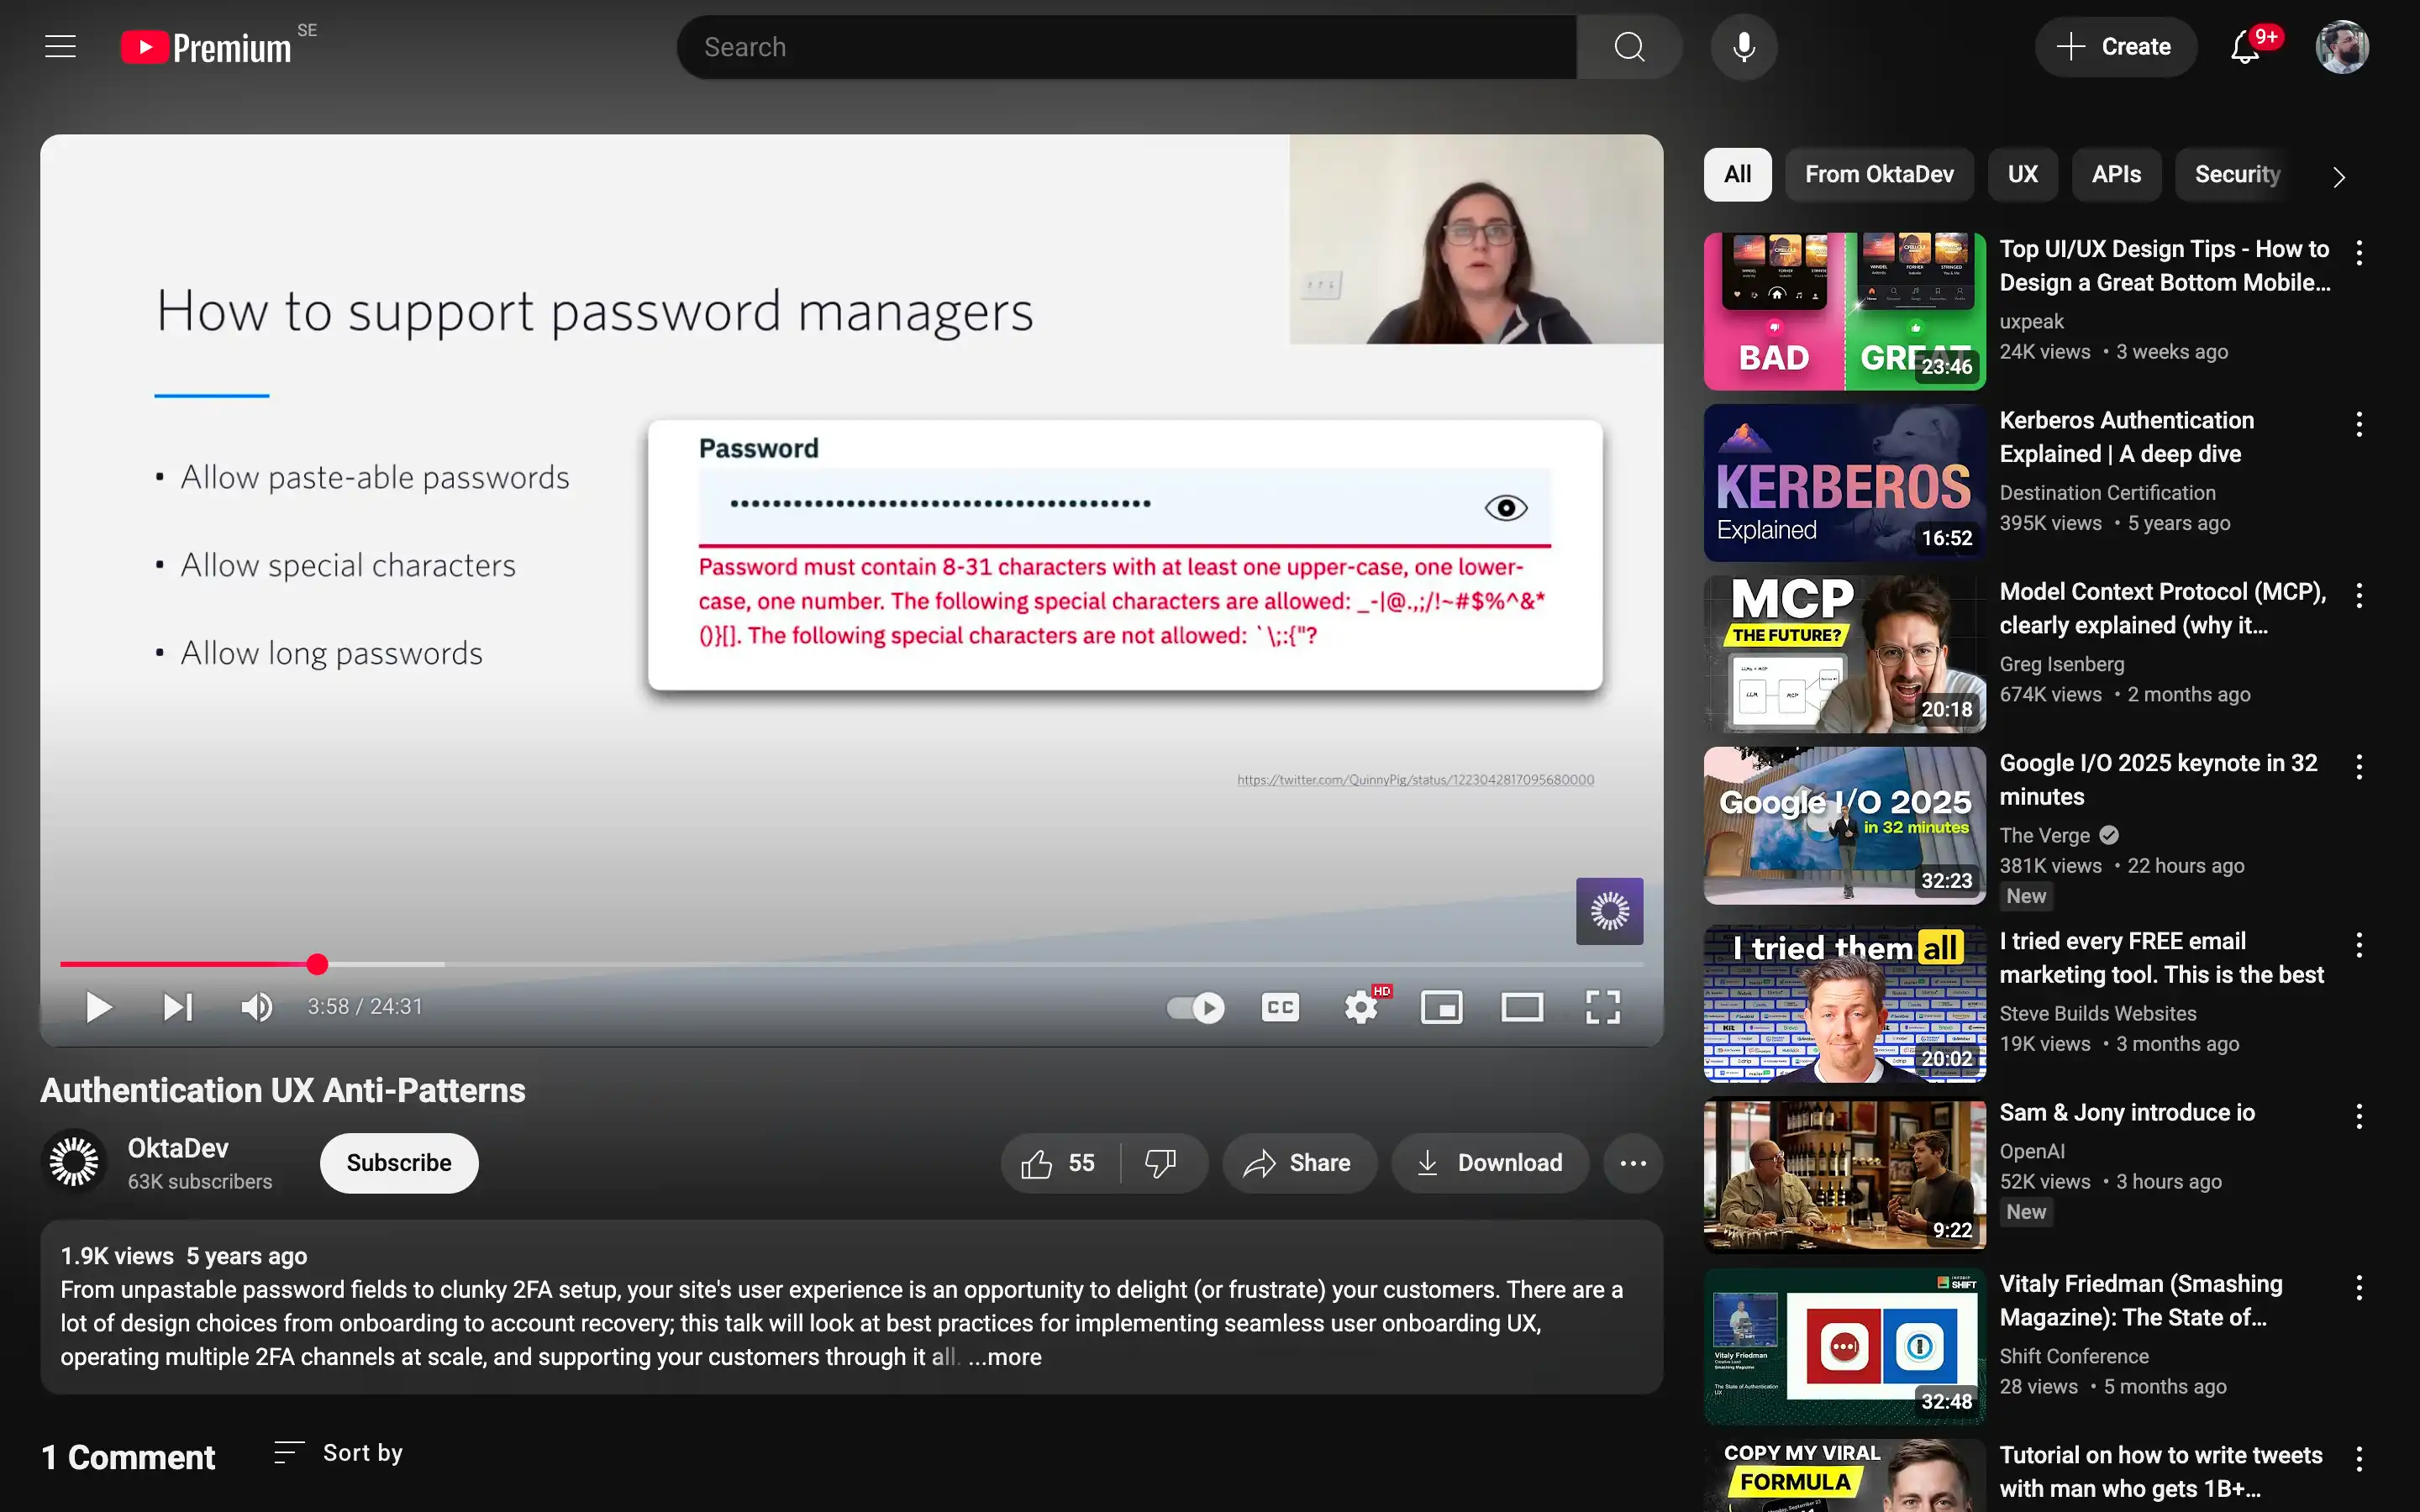2420x1512 pixels.
Task: Open options menu for MCP video
Action: coord(2359,596)
